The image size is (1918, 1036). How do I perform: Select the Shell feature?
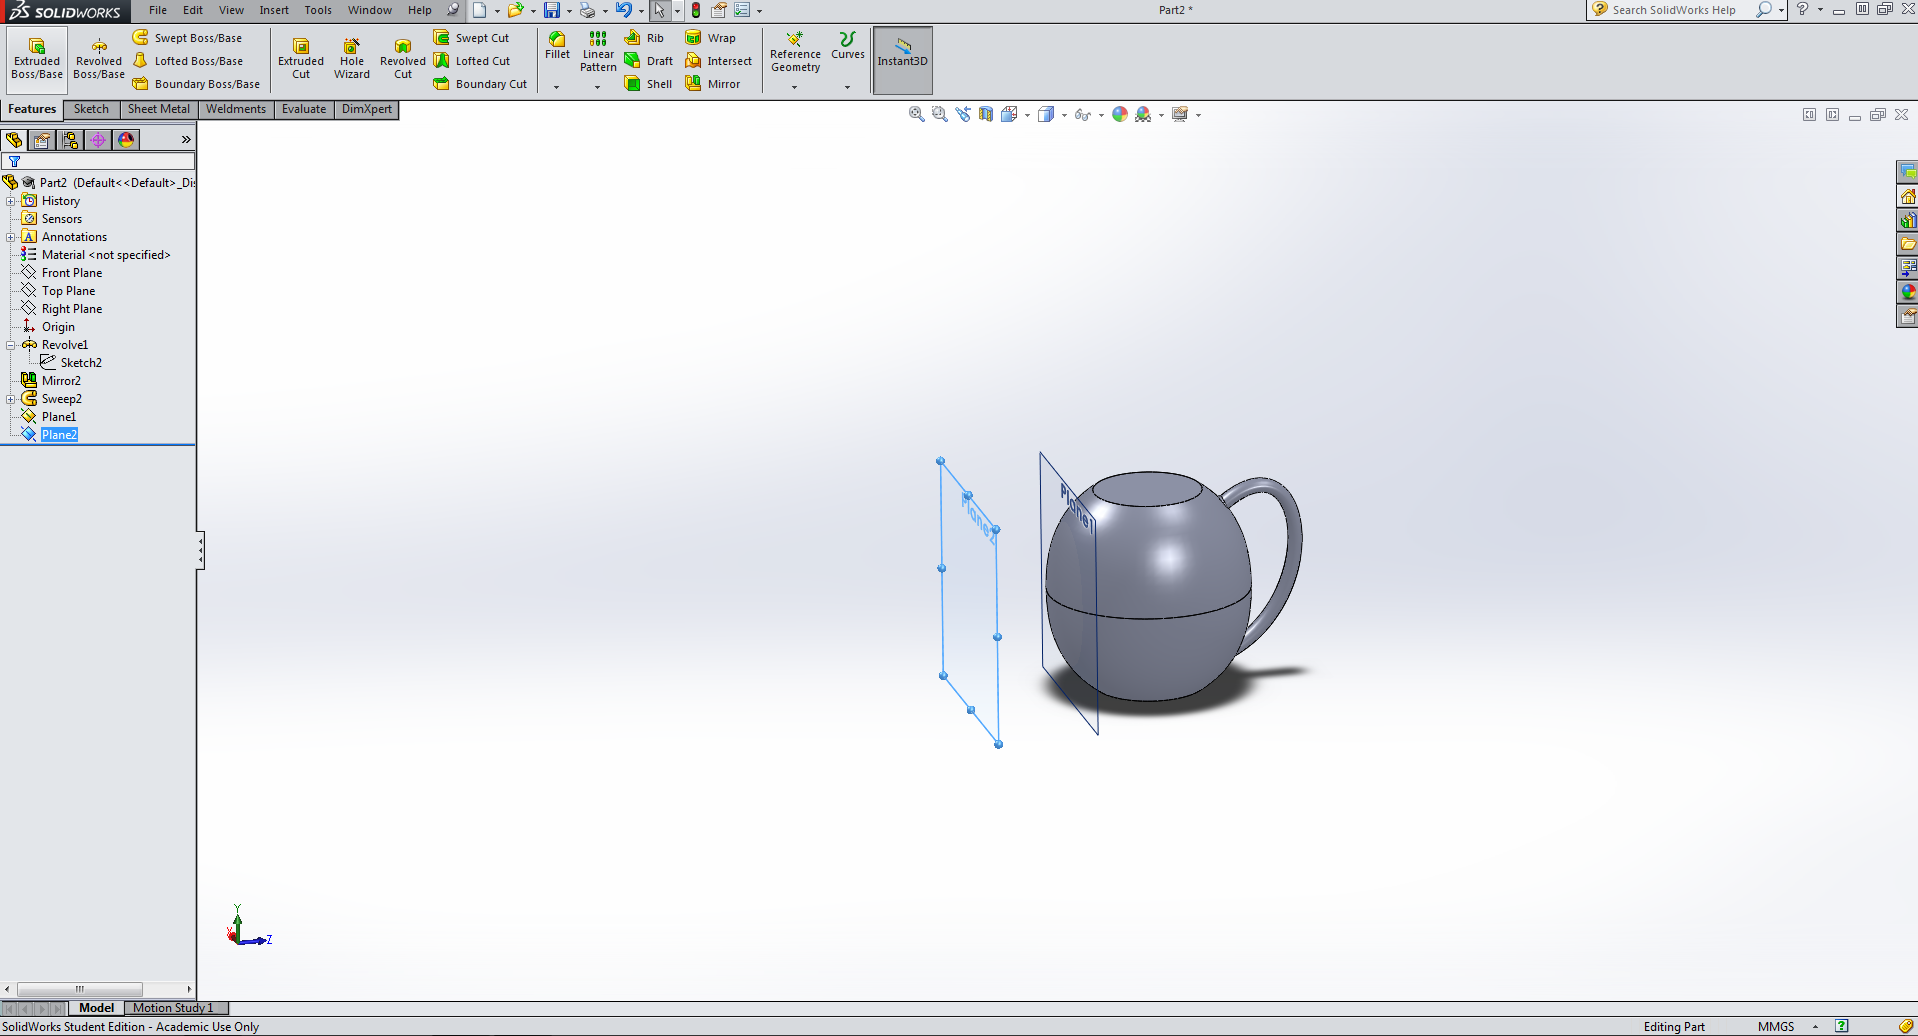[x=648, y=84]
